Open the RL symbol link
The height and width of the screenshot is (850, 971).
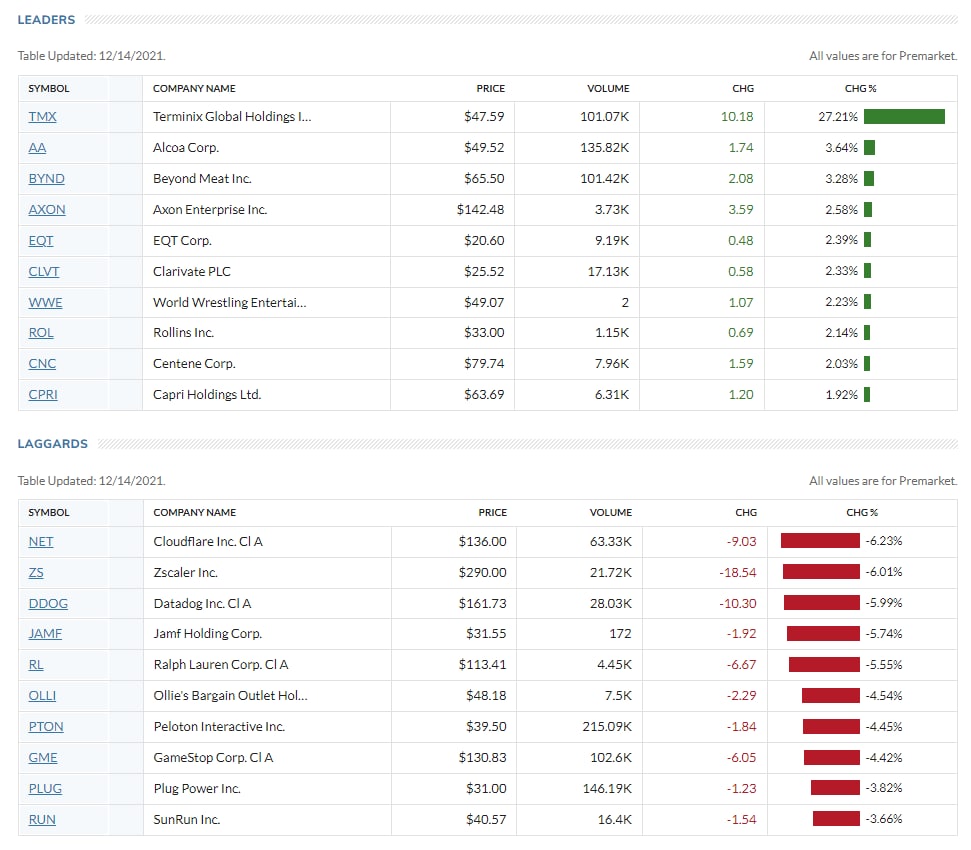click(x=36, y=664)
